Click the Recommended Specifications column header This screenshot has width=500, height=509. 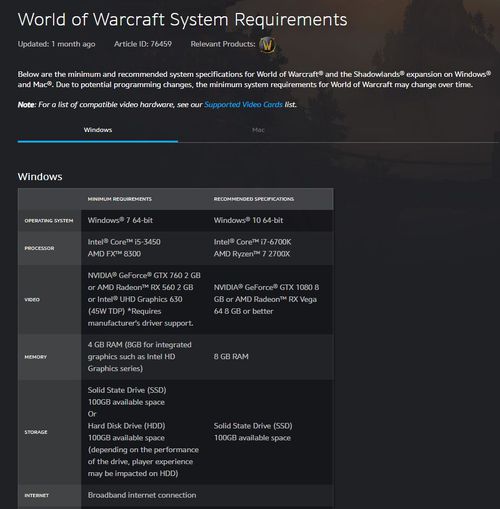pos(254,199)
